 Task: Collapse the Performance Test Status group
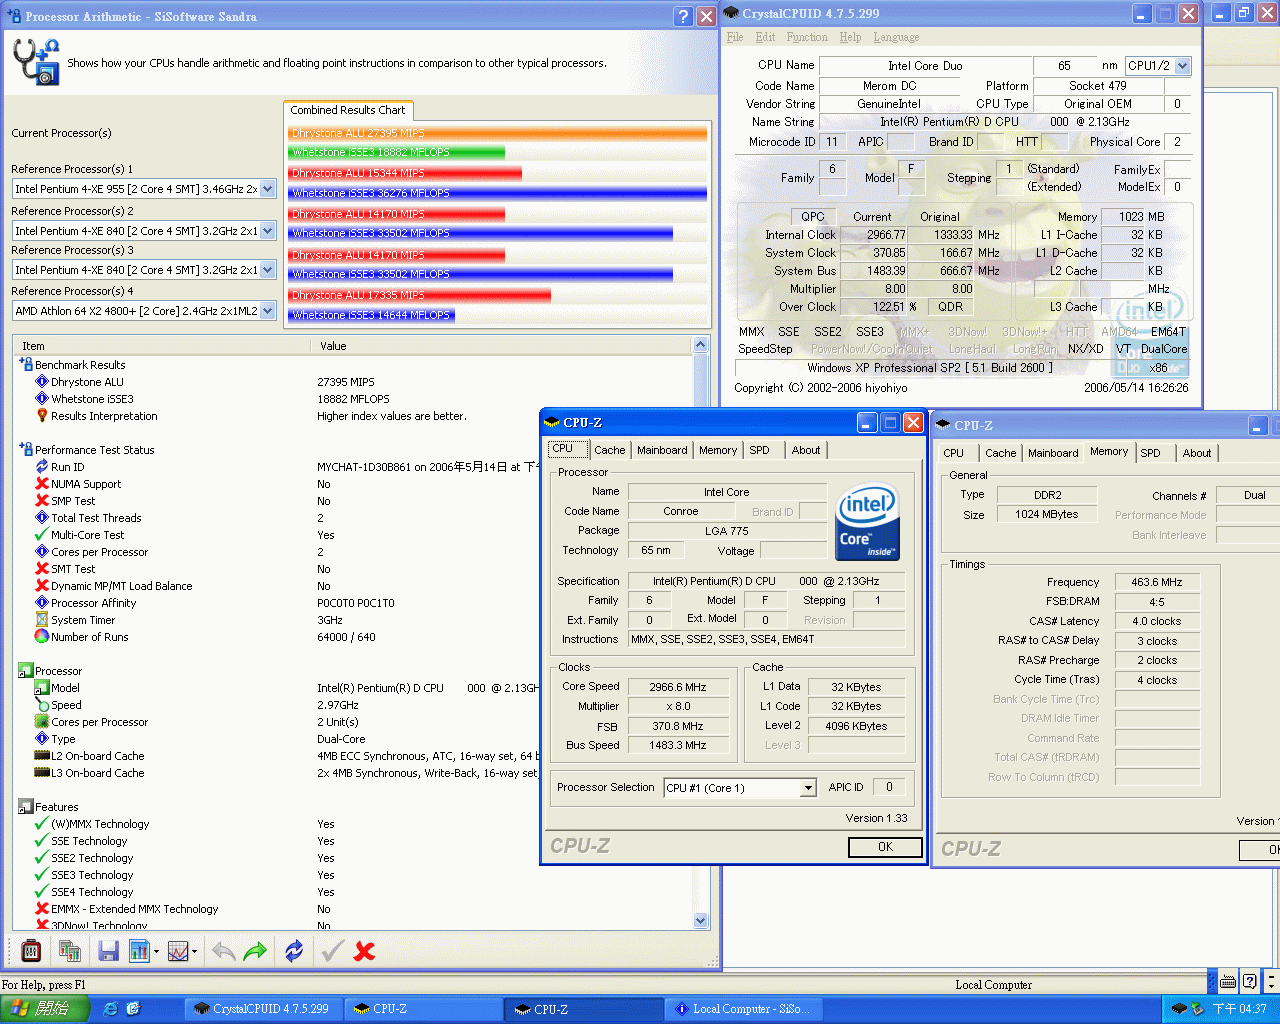coord(26,449)
